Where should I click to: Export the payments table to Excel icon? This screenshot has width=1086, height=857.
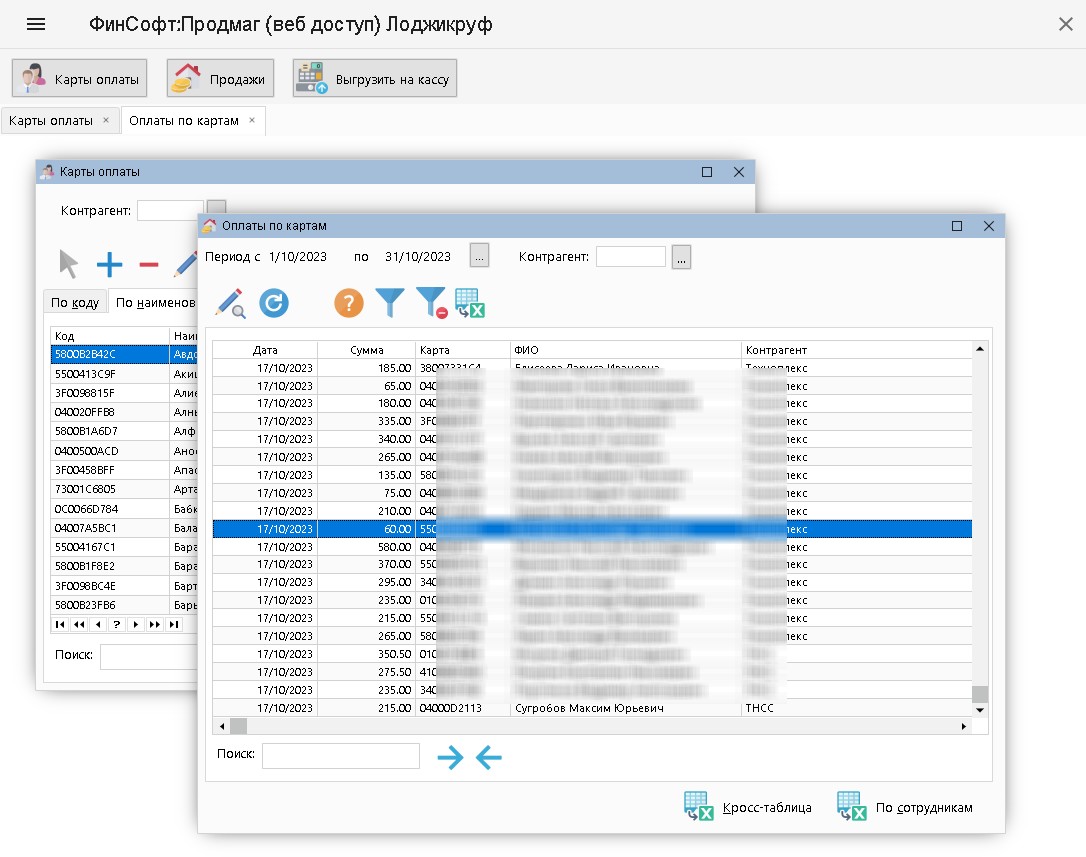(469, 302)
